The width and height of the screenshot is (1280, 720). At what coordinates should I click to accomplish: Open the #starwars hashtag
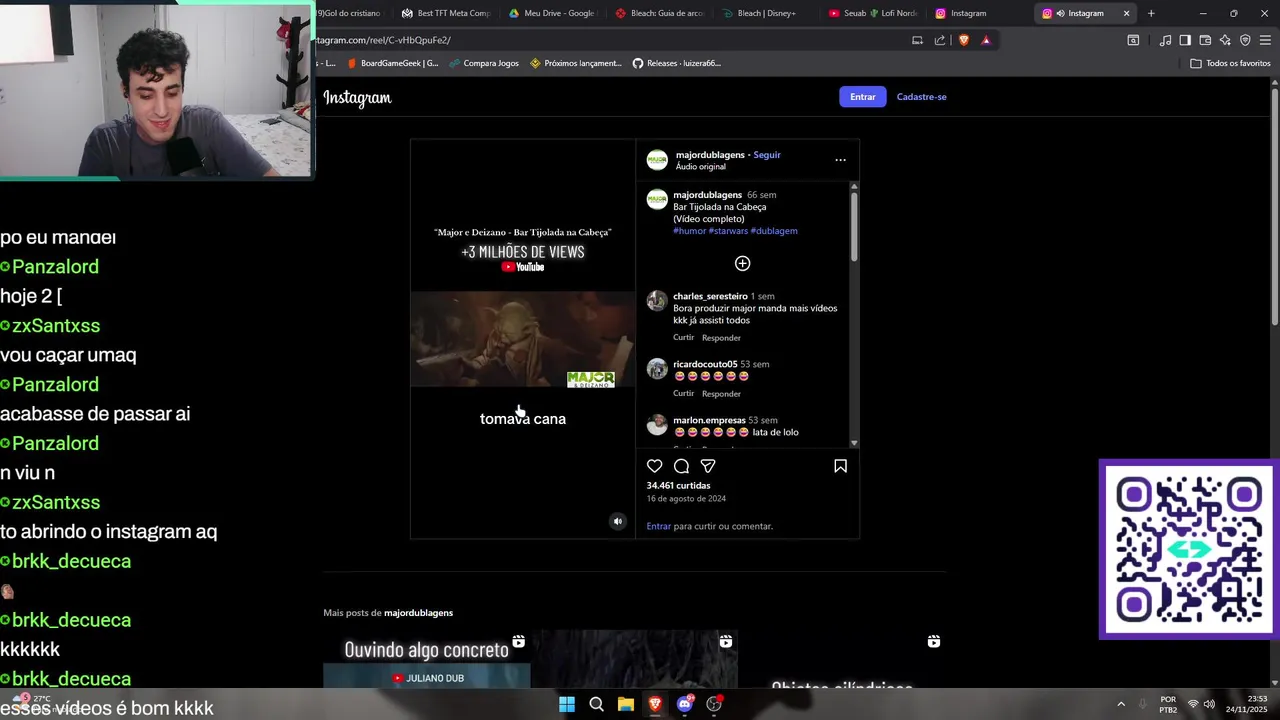728,231
